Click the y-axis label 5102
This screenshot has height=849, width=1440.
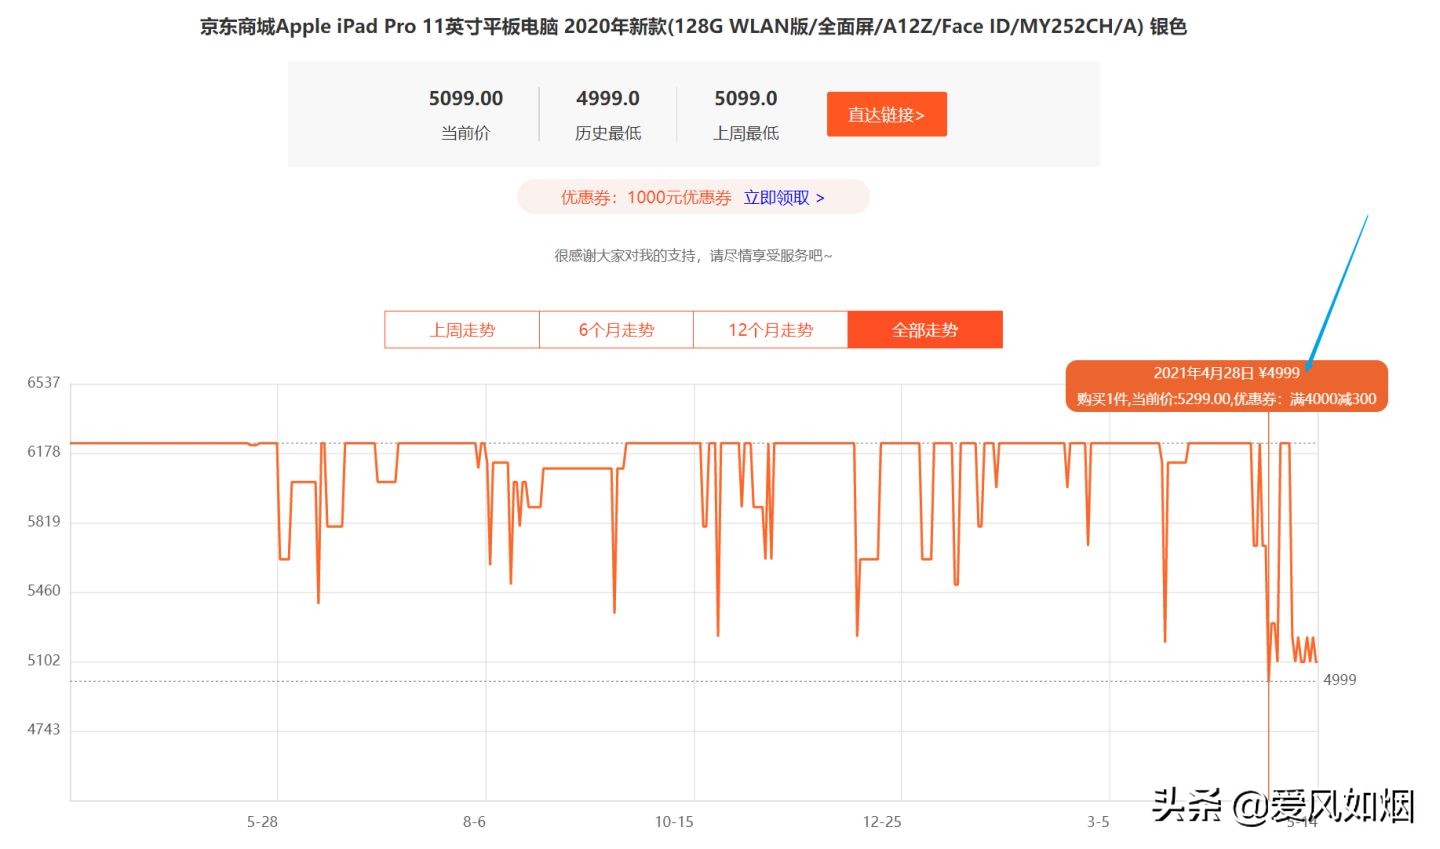point(44,661)
